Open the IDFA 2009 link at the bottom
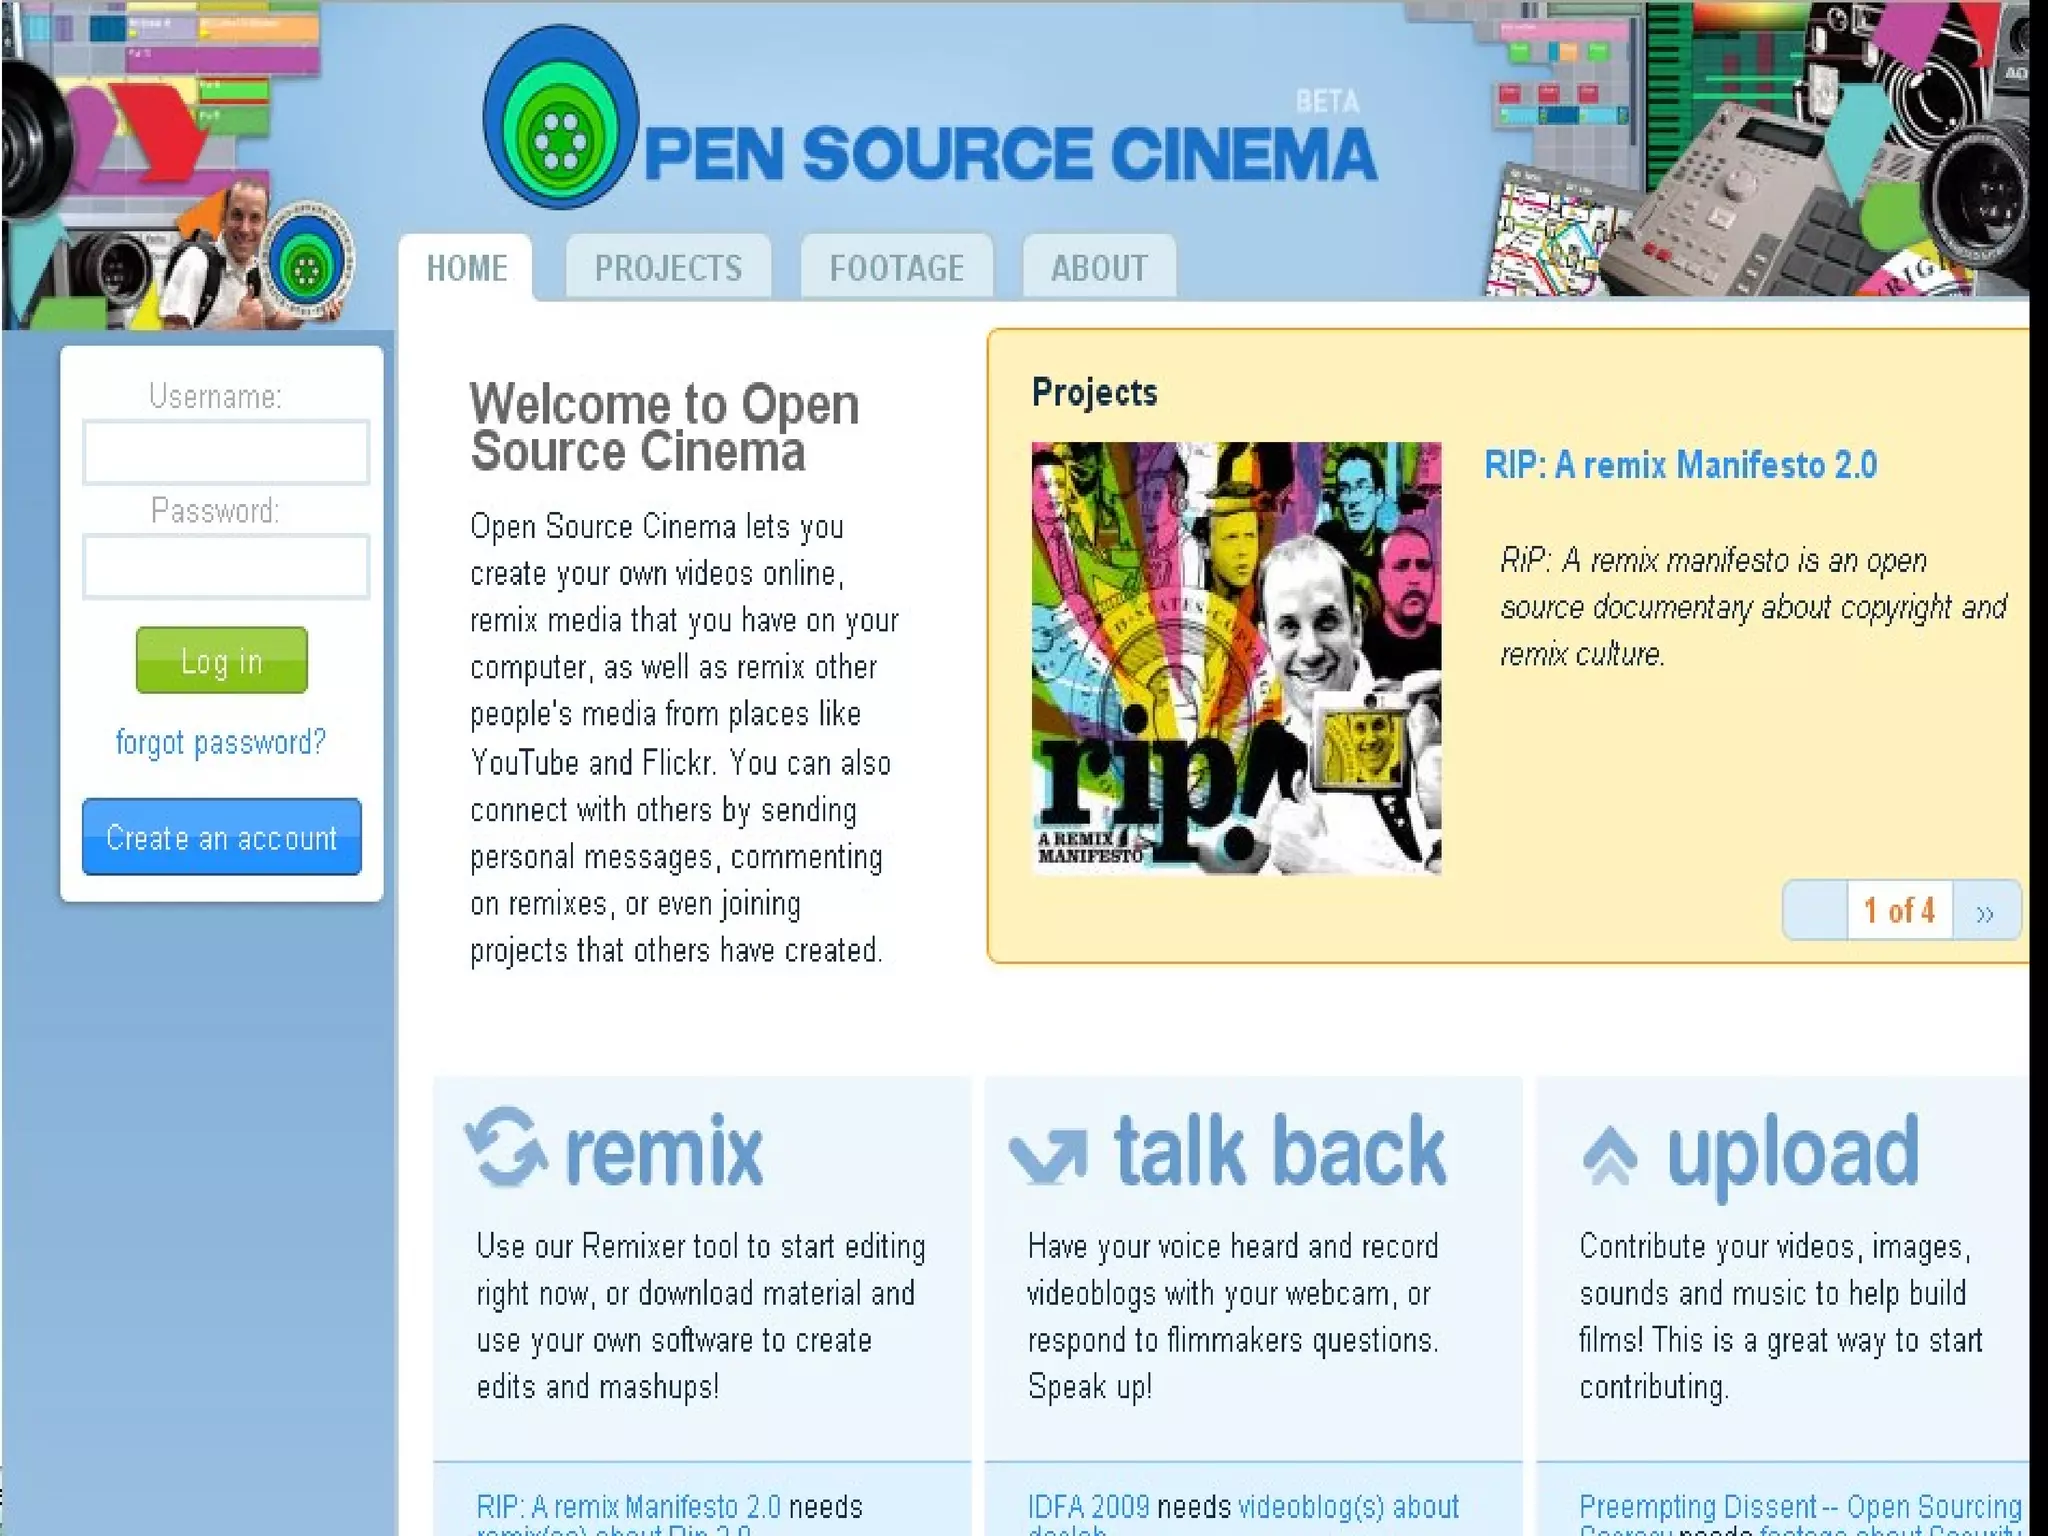Viewport: 2048px width, 1536px height. point(1088,1506)
